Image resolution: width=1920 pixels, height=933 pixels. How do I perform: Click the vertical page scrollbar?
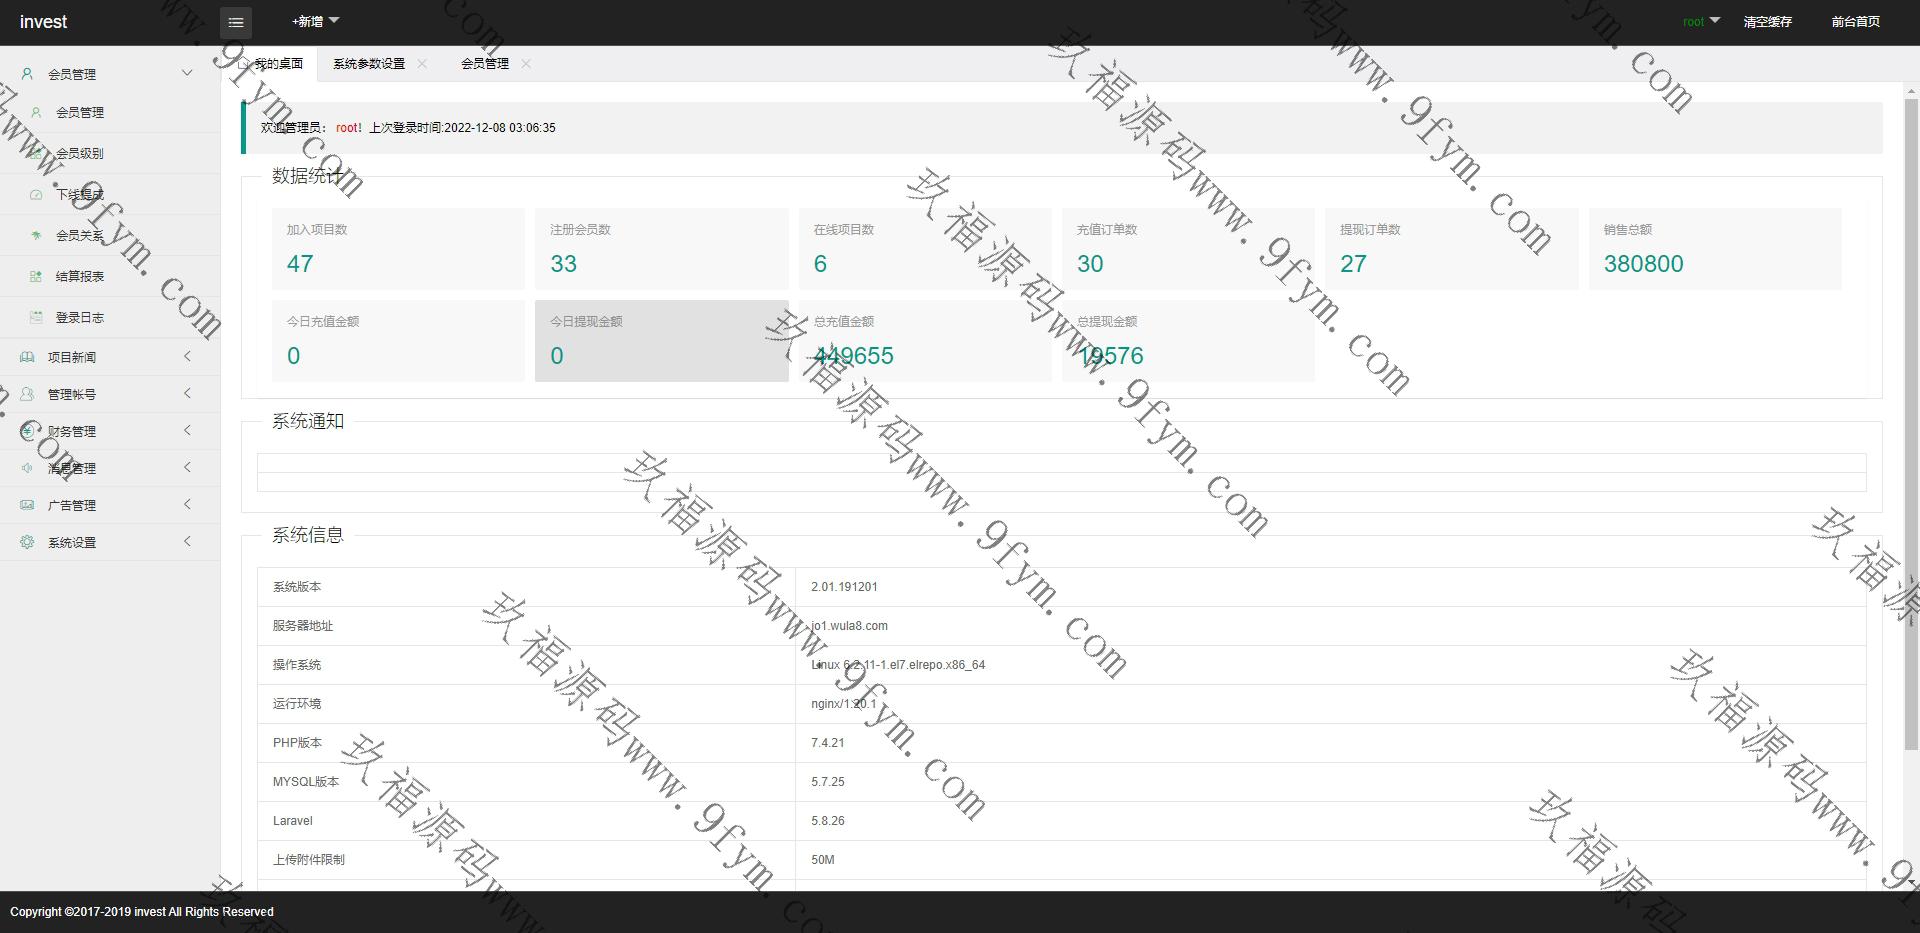pyautogui.click(x=1911, y=420)
